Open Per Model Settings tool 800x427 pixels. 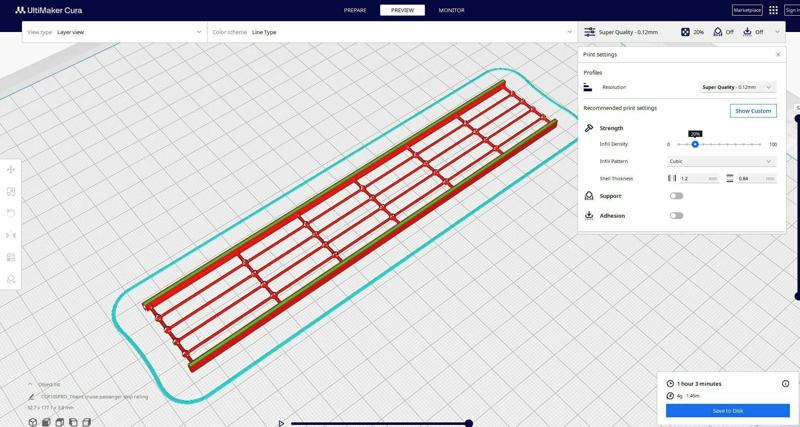tap(11, 257)
